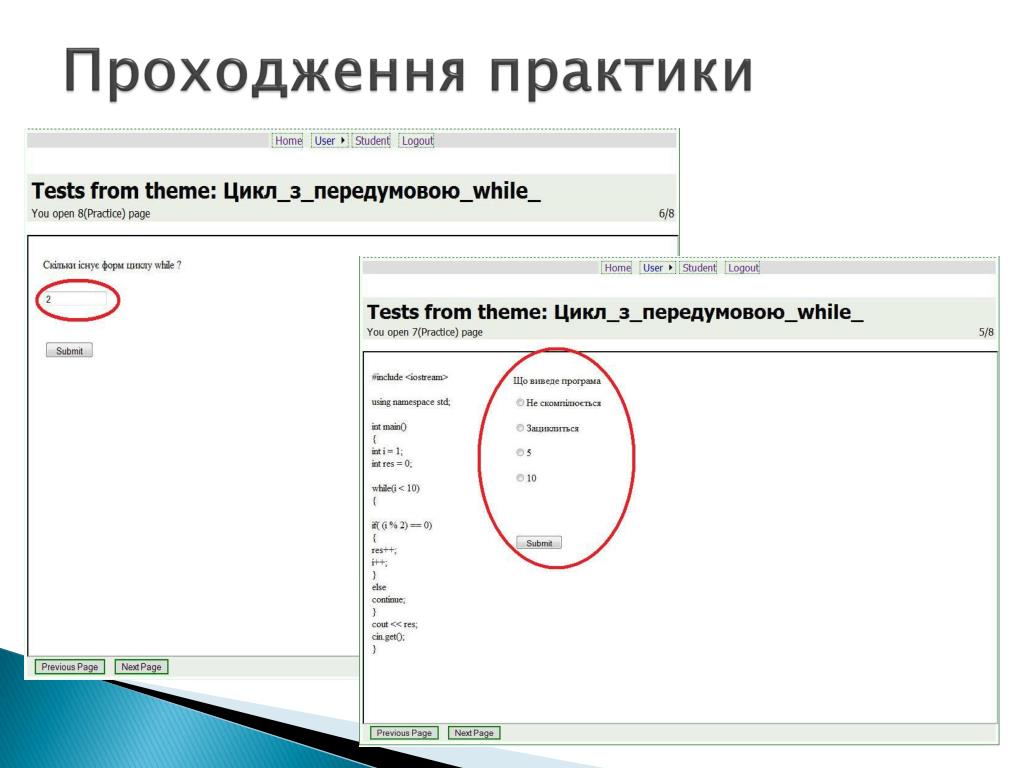
Task: Submit the answer on page 6/8
Action: (x=69, y=351)
